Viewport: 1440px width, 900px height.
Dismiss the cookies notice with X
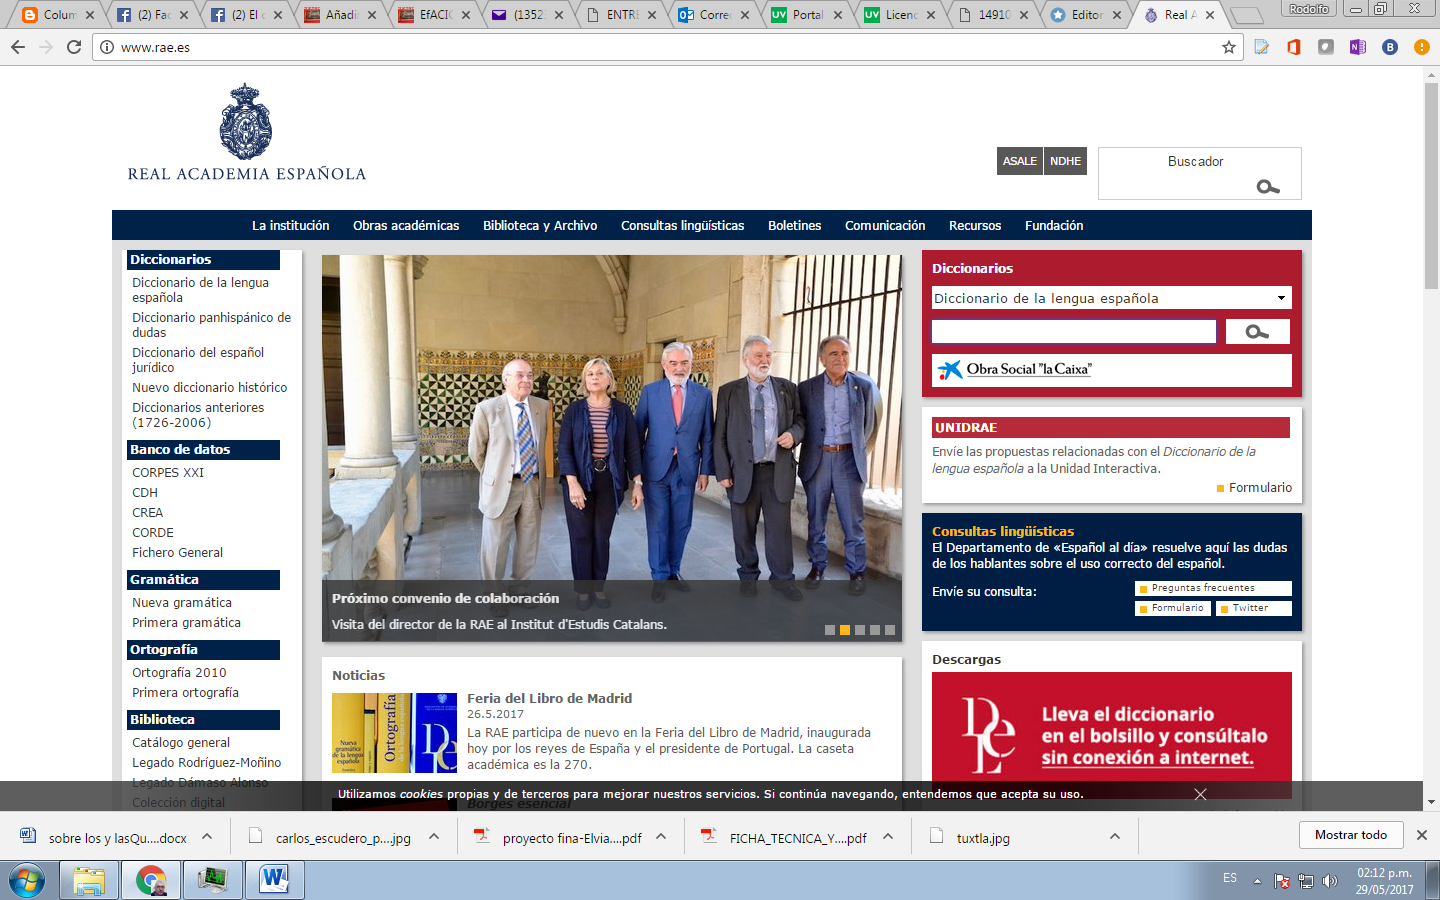pyautogui.click(x=1200, y=794)
